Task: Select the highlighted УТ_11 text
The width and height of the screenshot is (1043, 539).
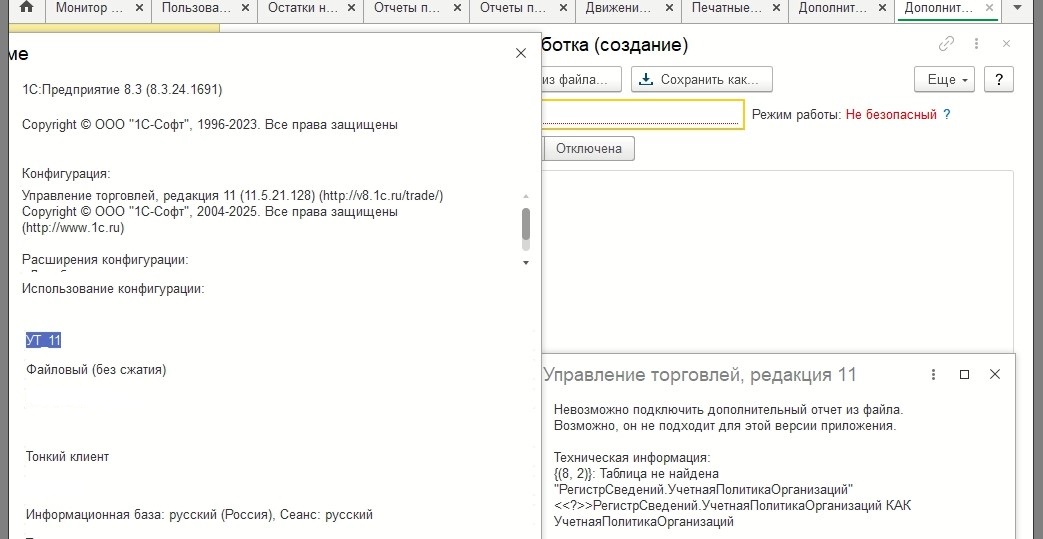Action: tap(43, 341)
